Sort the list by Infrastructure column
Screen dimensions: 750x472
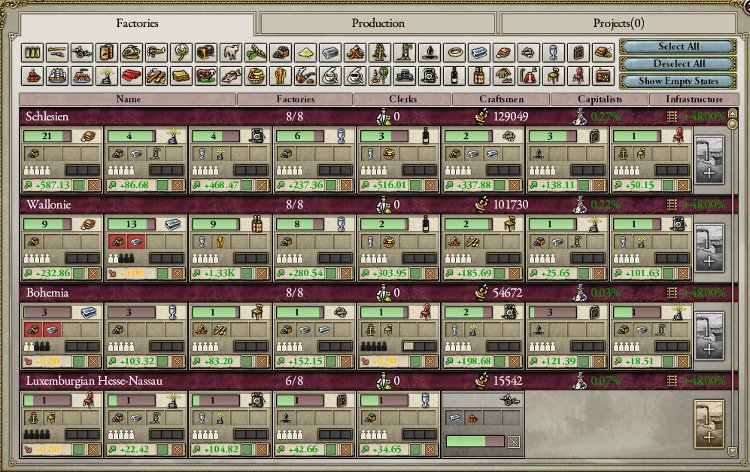(689, 99)
